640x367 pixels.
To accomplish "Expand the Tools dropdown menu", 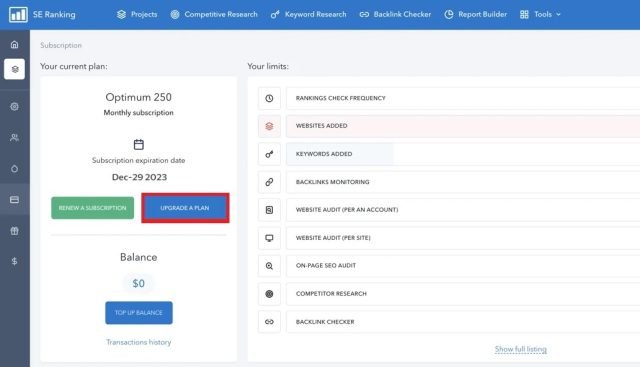I will pyautogui.click(x=540, y=14).
